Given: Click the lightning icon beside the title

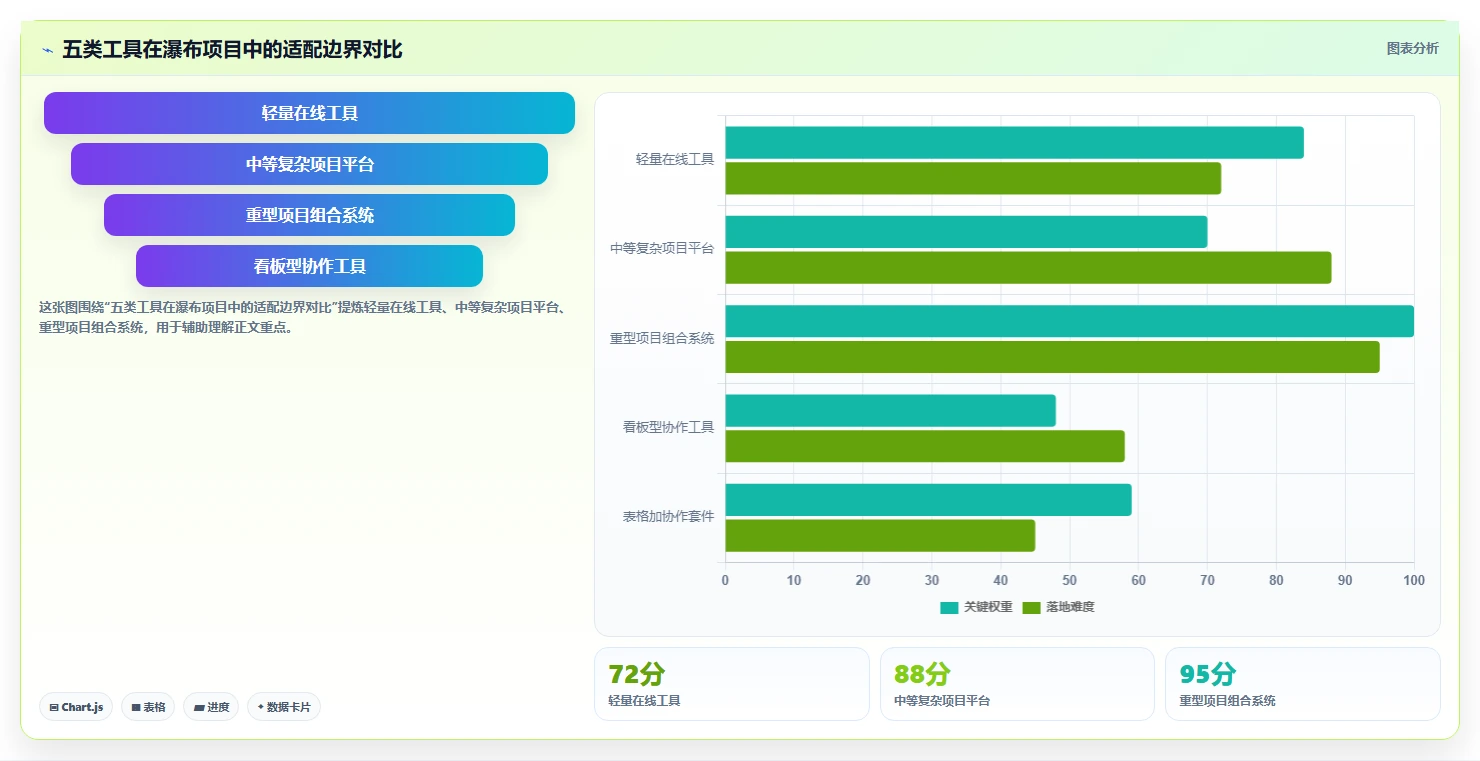Looking at the screenshot, I should tap(47, 50).
